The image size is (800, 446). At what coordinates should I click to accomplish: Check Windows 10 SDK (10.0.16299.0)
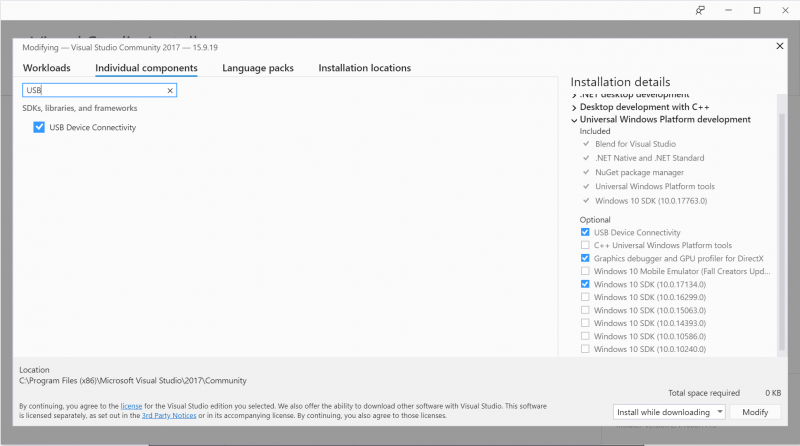[x=585, y=297]
